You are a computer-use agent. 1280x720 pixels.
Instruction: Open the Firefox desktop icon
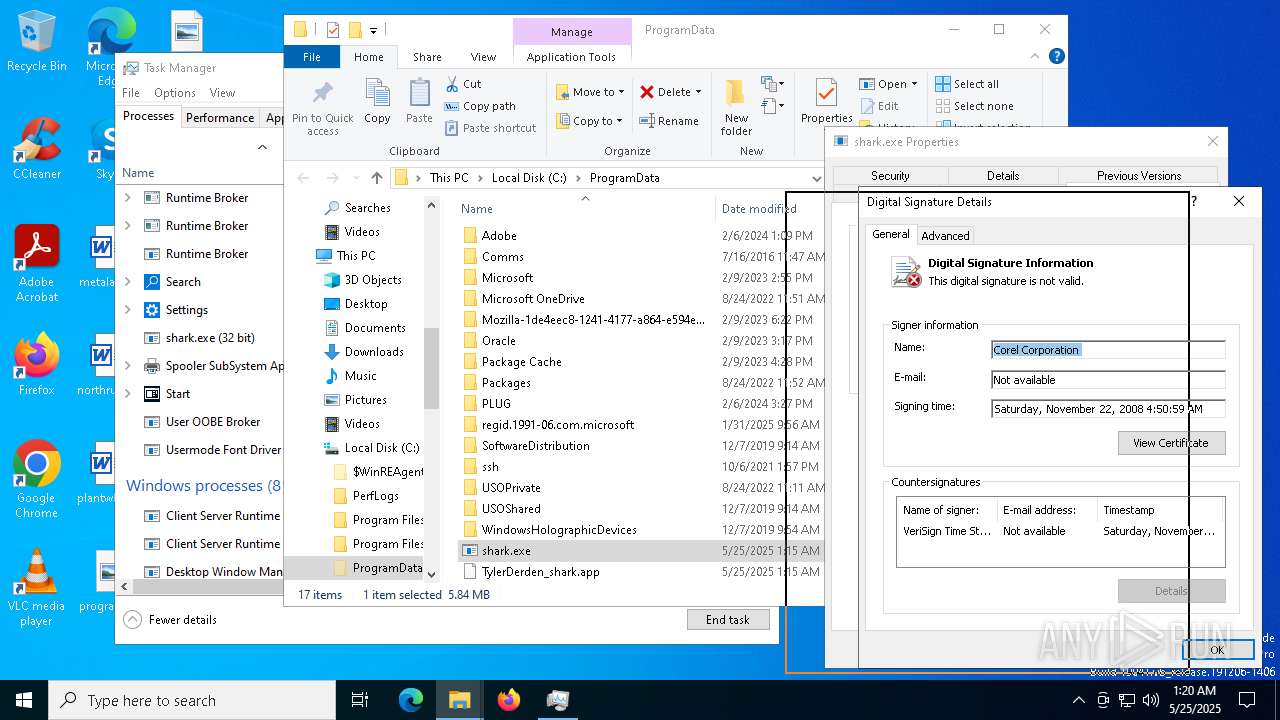(x=36, y=364)
